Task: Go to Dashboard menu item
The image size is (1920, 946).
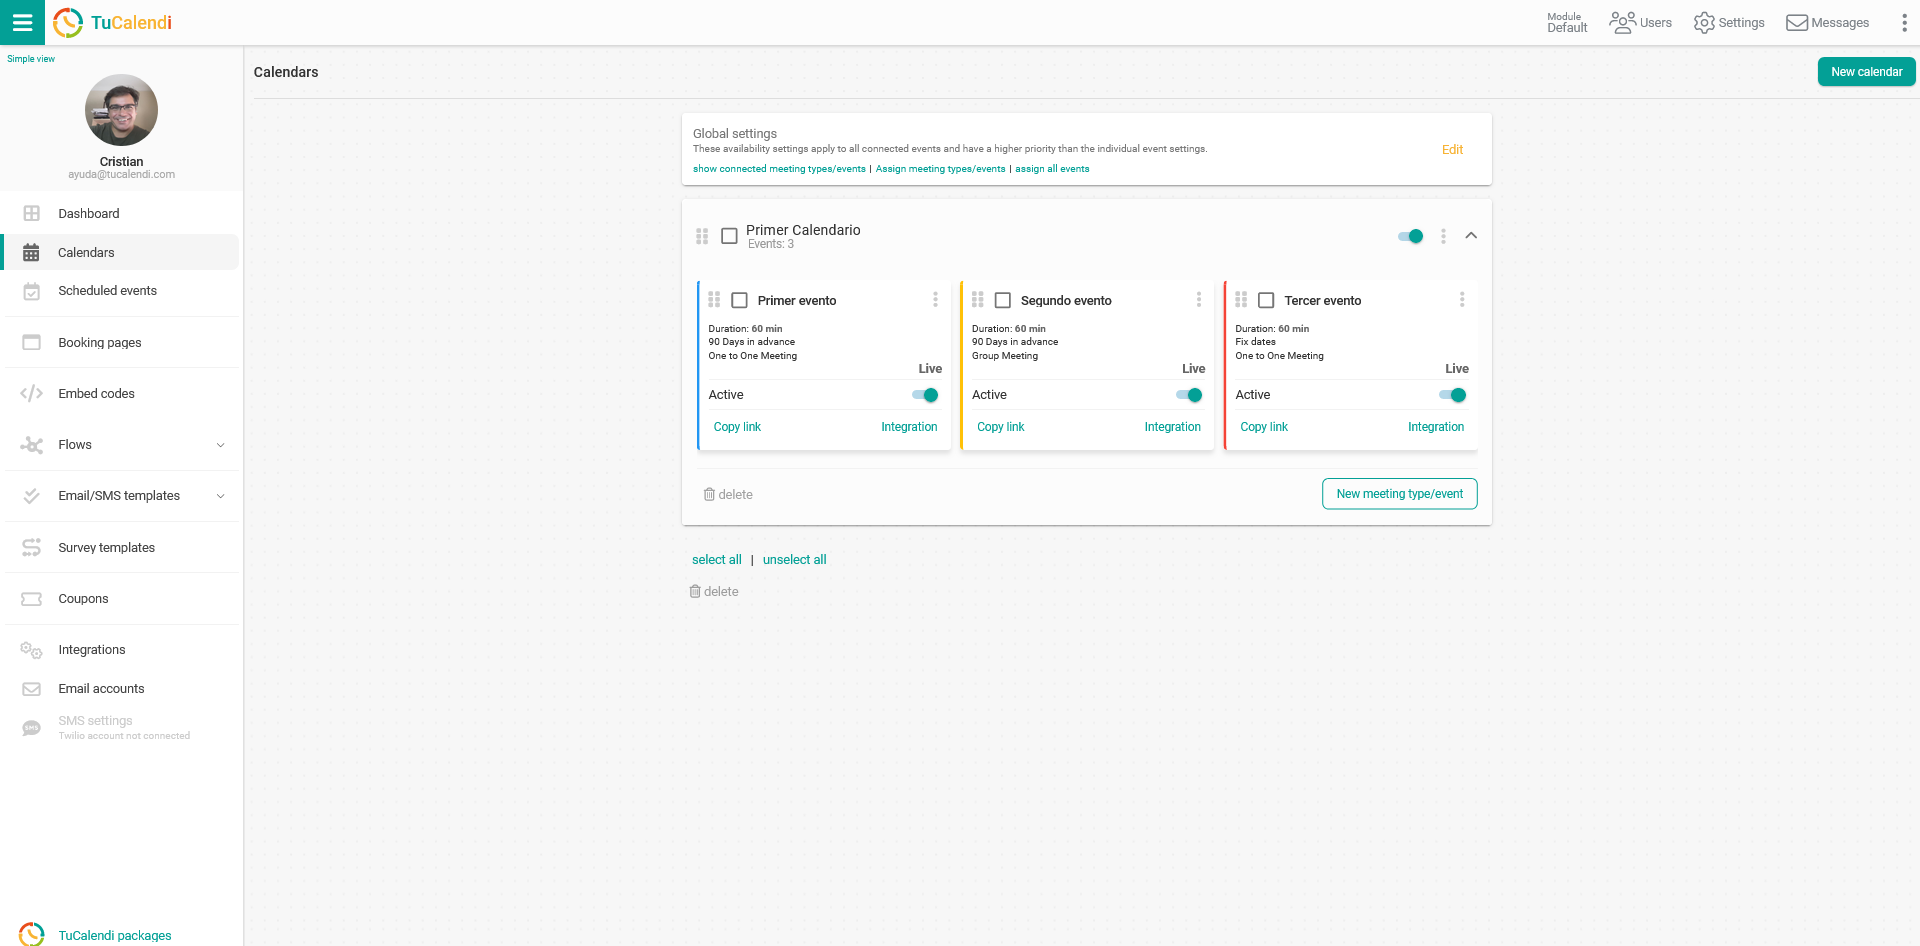Action: pyautogui.click(x=121, y=213)
